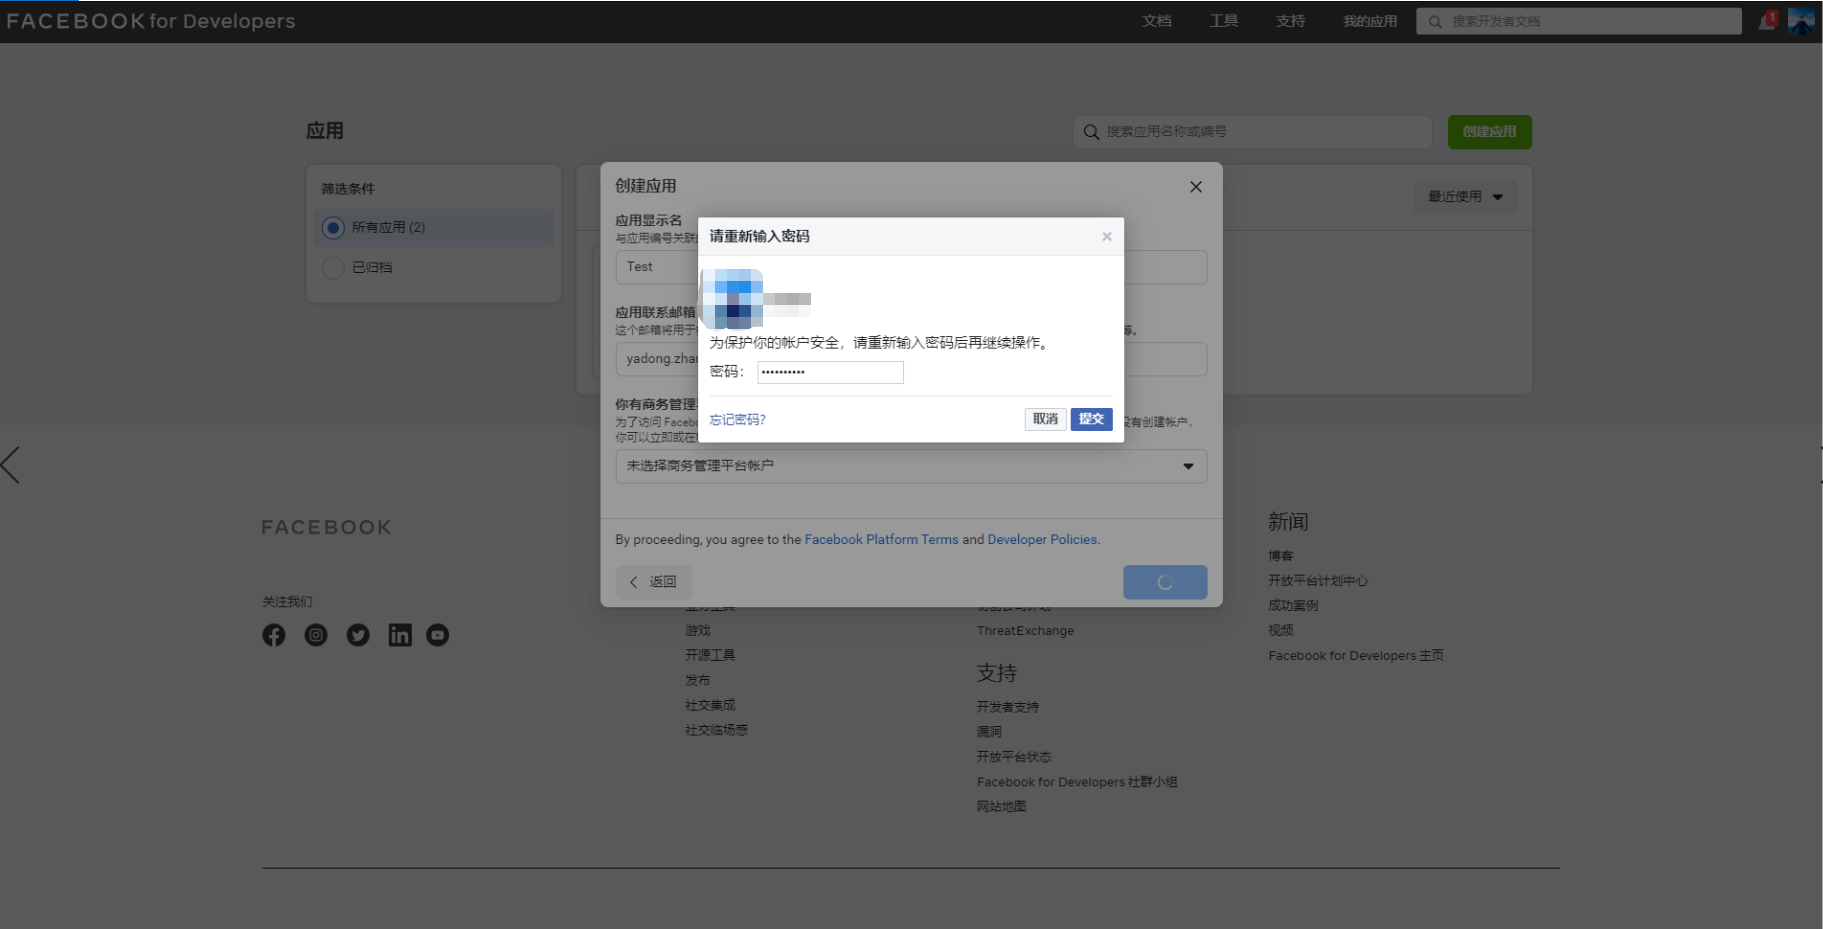This screenshot has height=929, width=1823.
Task: Click the FACEBOOK for Developers logo
Action: 151,21
